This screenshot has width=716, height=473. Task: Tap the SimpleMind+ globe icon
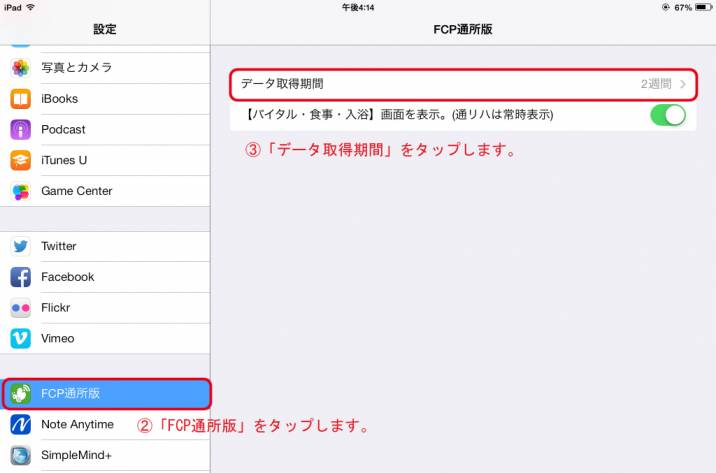[x=20, y=455]
